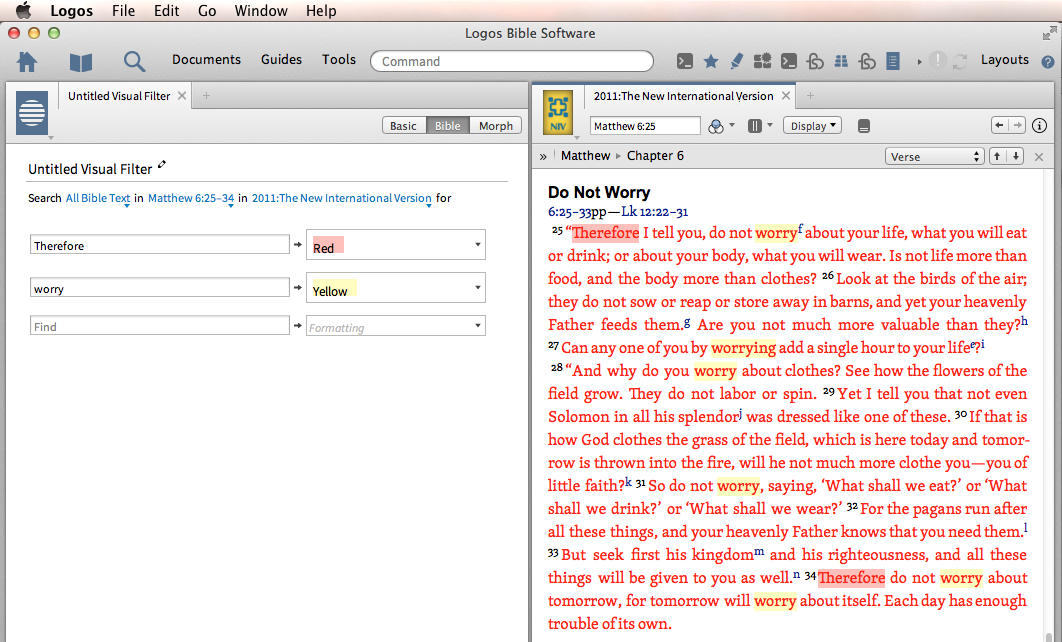Open the All Bible Text search-field dropdown
Image resolution: width=1062 pixels, height=642 pixels.
pos(98,198)
